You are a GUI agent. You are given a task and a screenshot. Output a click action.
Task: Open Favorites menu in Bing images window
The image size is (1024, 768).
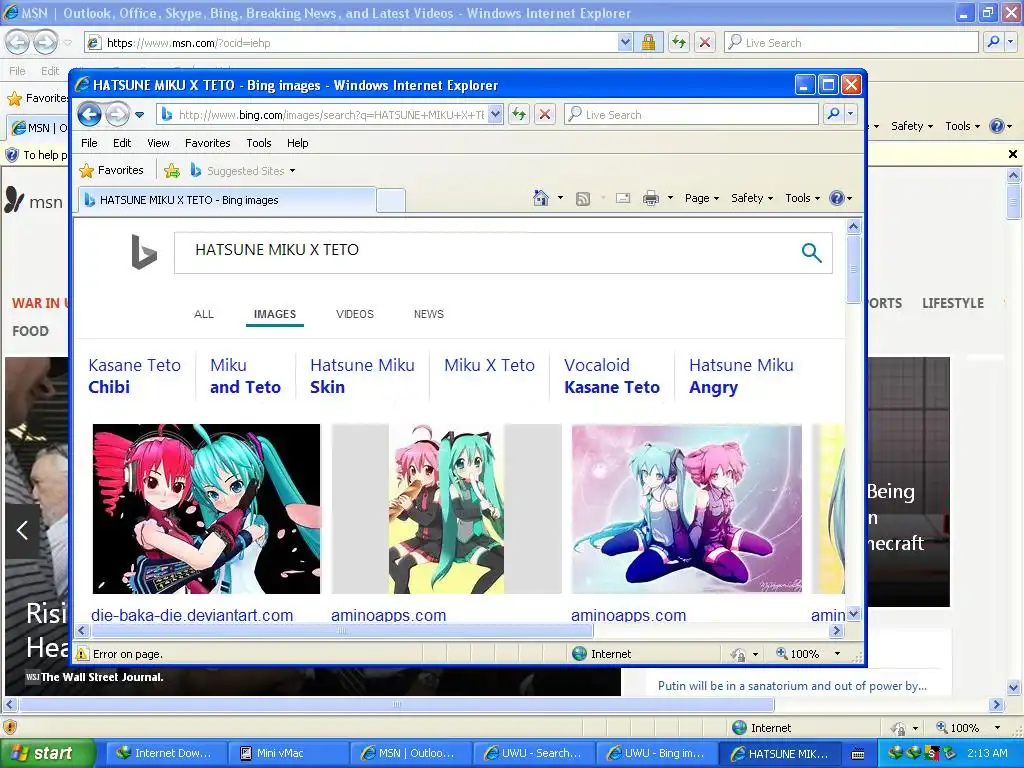click(208, 143)
